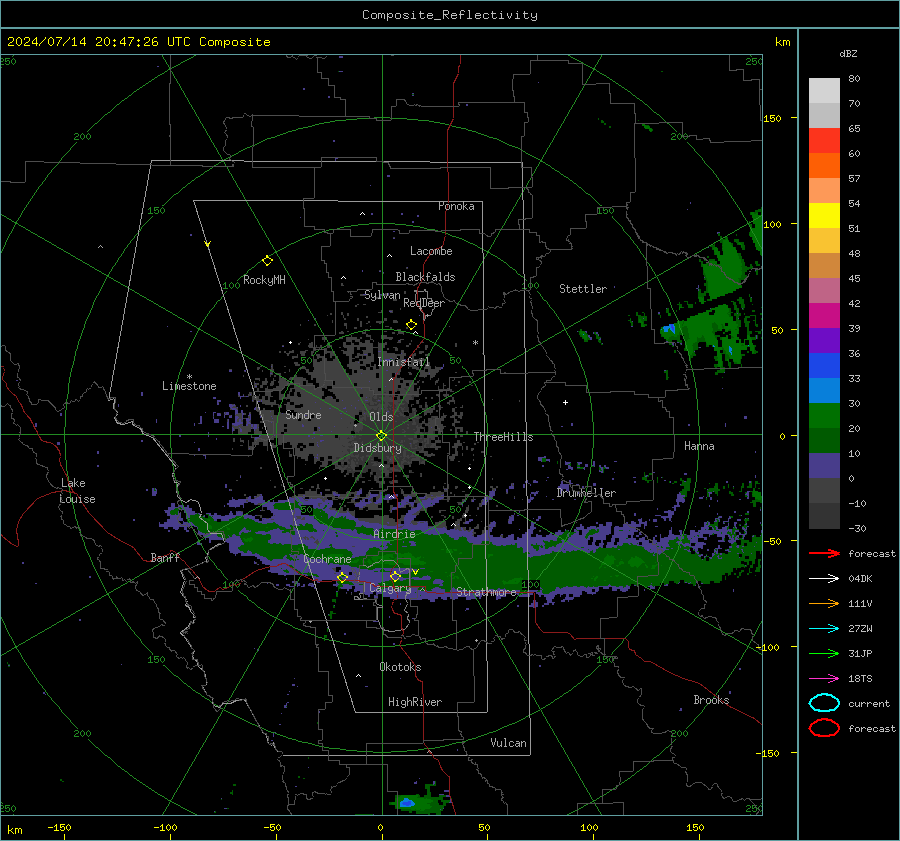Click the asterisk marker east of Innisfail
This screenshot has height=841, width=900.
(475, 343)
